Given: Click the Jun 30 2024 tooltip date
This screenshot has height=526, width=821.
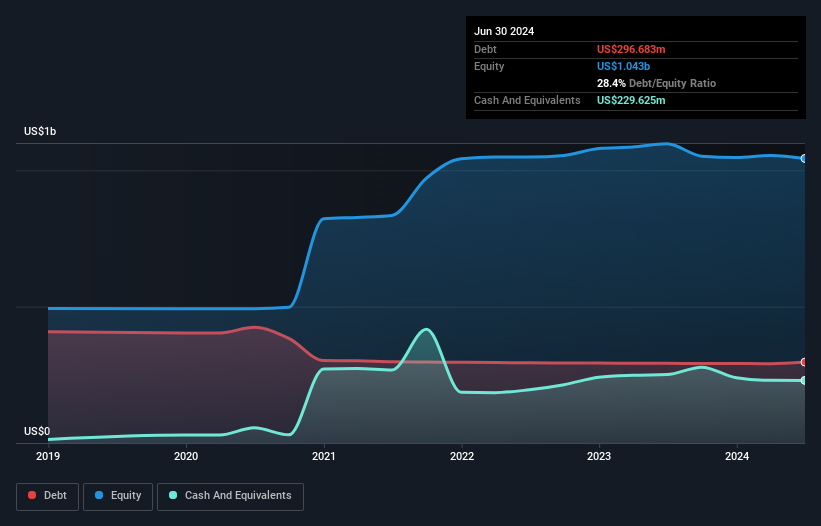Looking at the screenshot, I should coord(504,31).
